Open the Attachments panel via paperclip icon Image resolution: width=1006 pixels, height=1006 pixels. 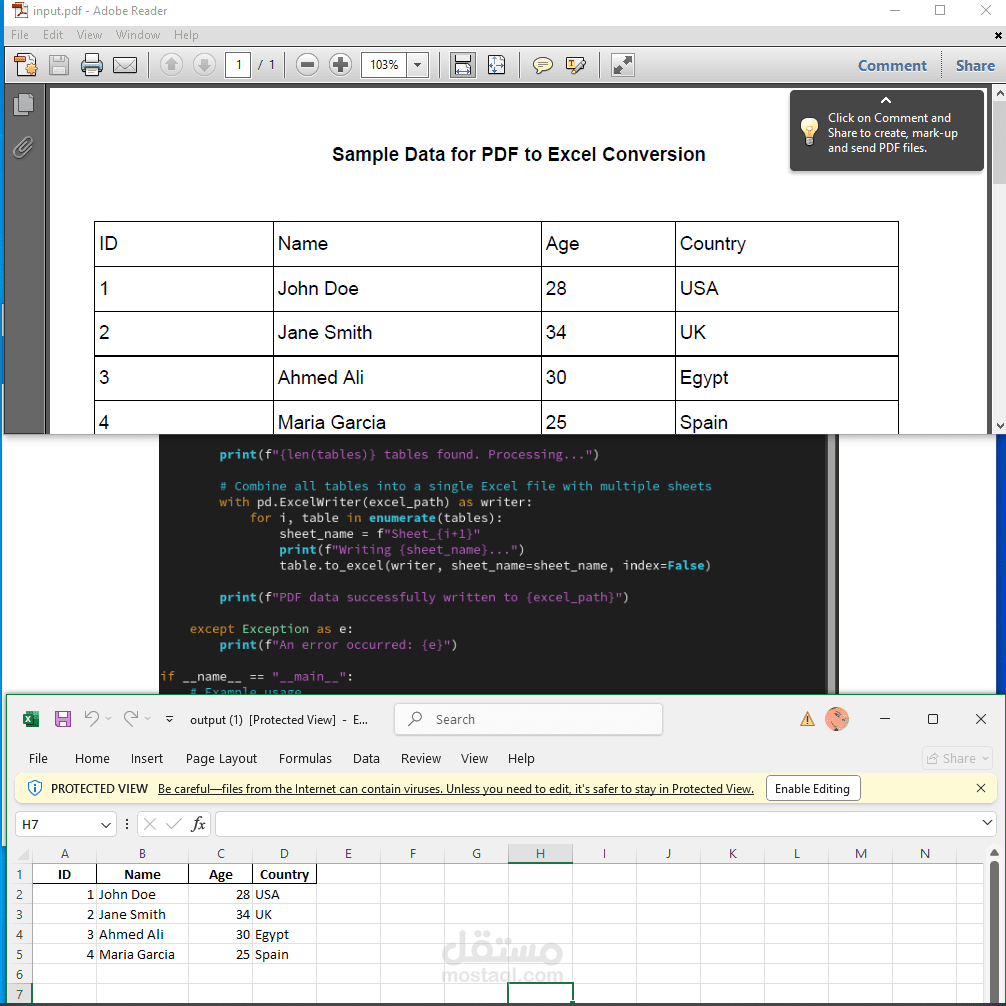pyautogui.click(x=24, y=147)
